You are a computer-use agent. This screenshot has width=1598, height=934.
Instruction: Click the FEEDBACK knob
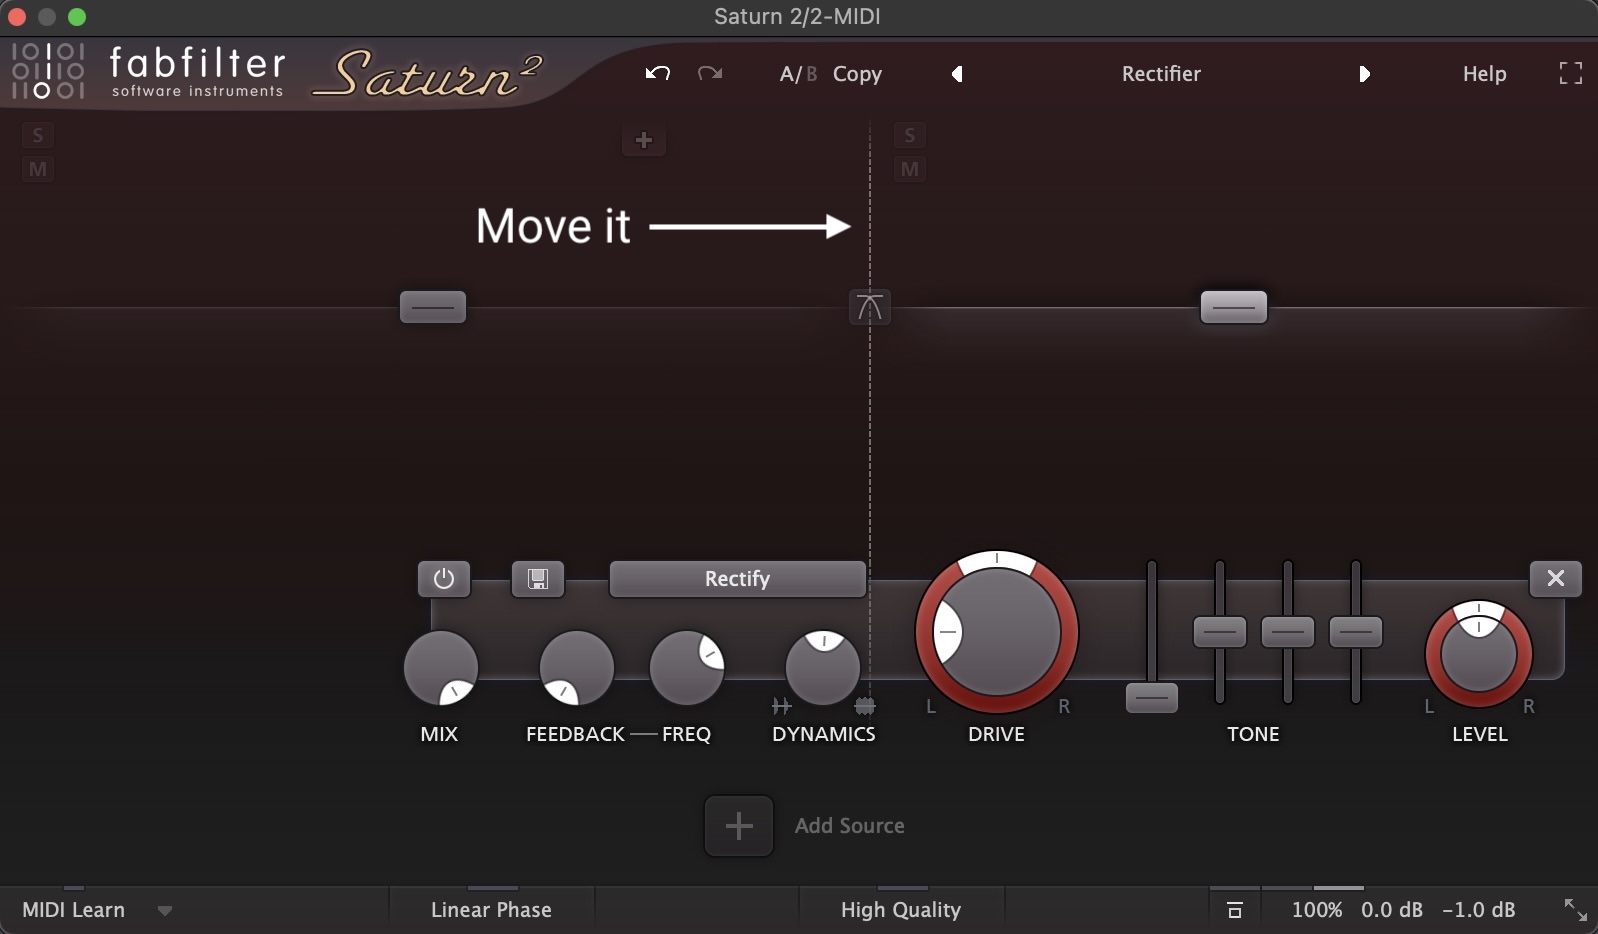coord(577,668)
